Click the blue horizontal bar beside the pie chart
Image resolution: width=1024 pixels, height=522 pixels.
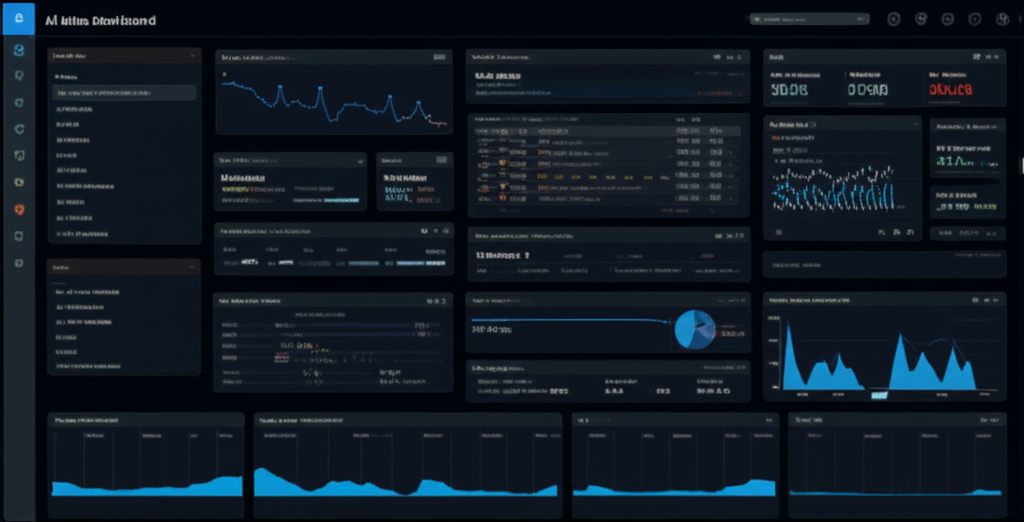570,321
